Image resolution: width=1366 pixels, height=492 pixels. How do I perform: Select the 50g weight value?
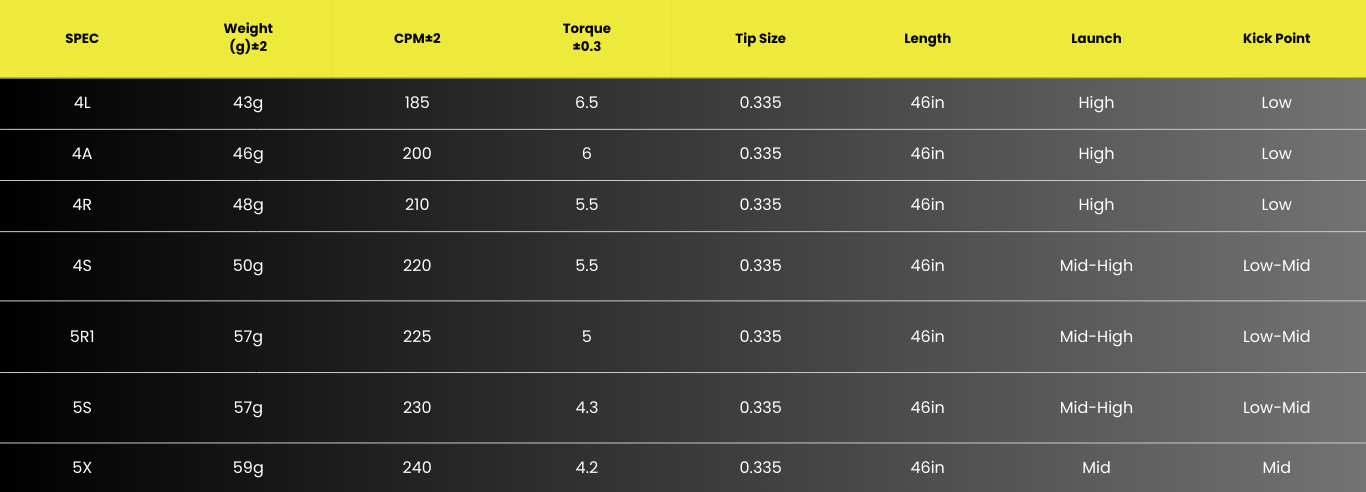pos(248,266)
